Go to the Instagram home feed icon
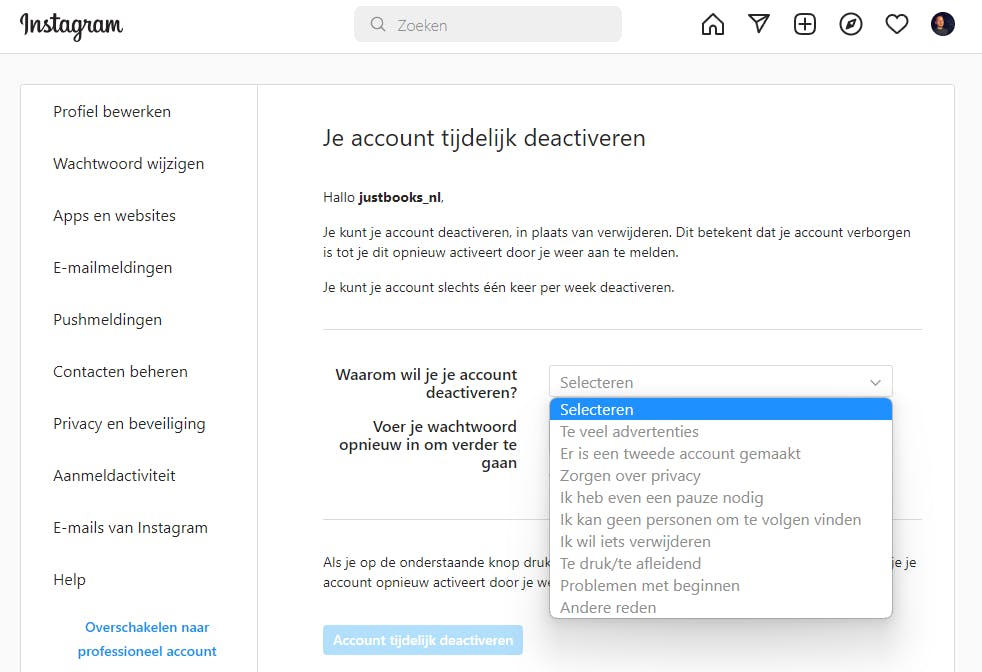 point(713,25)
